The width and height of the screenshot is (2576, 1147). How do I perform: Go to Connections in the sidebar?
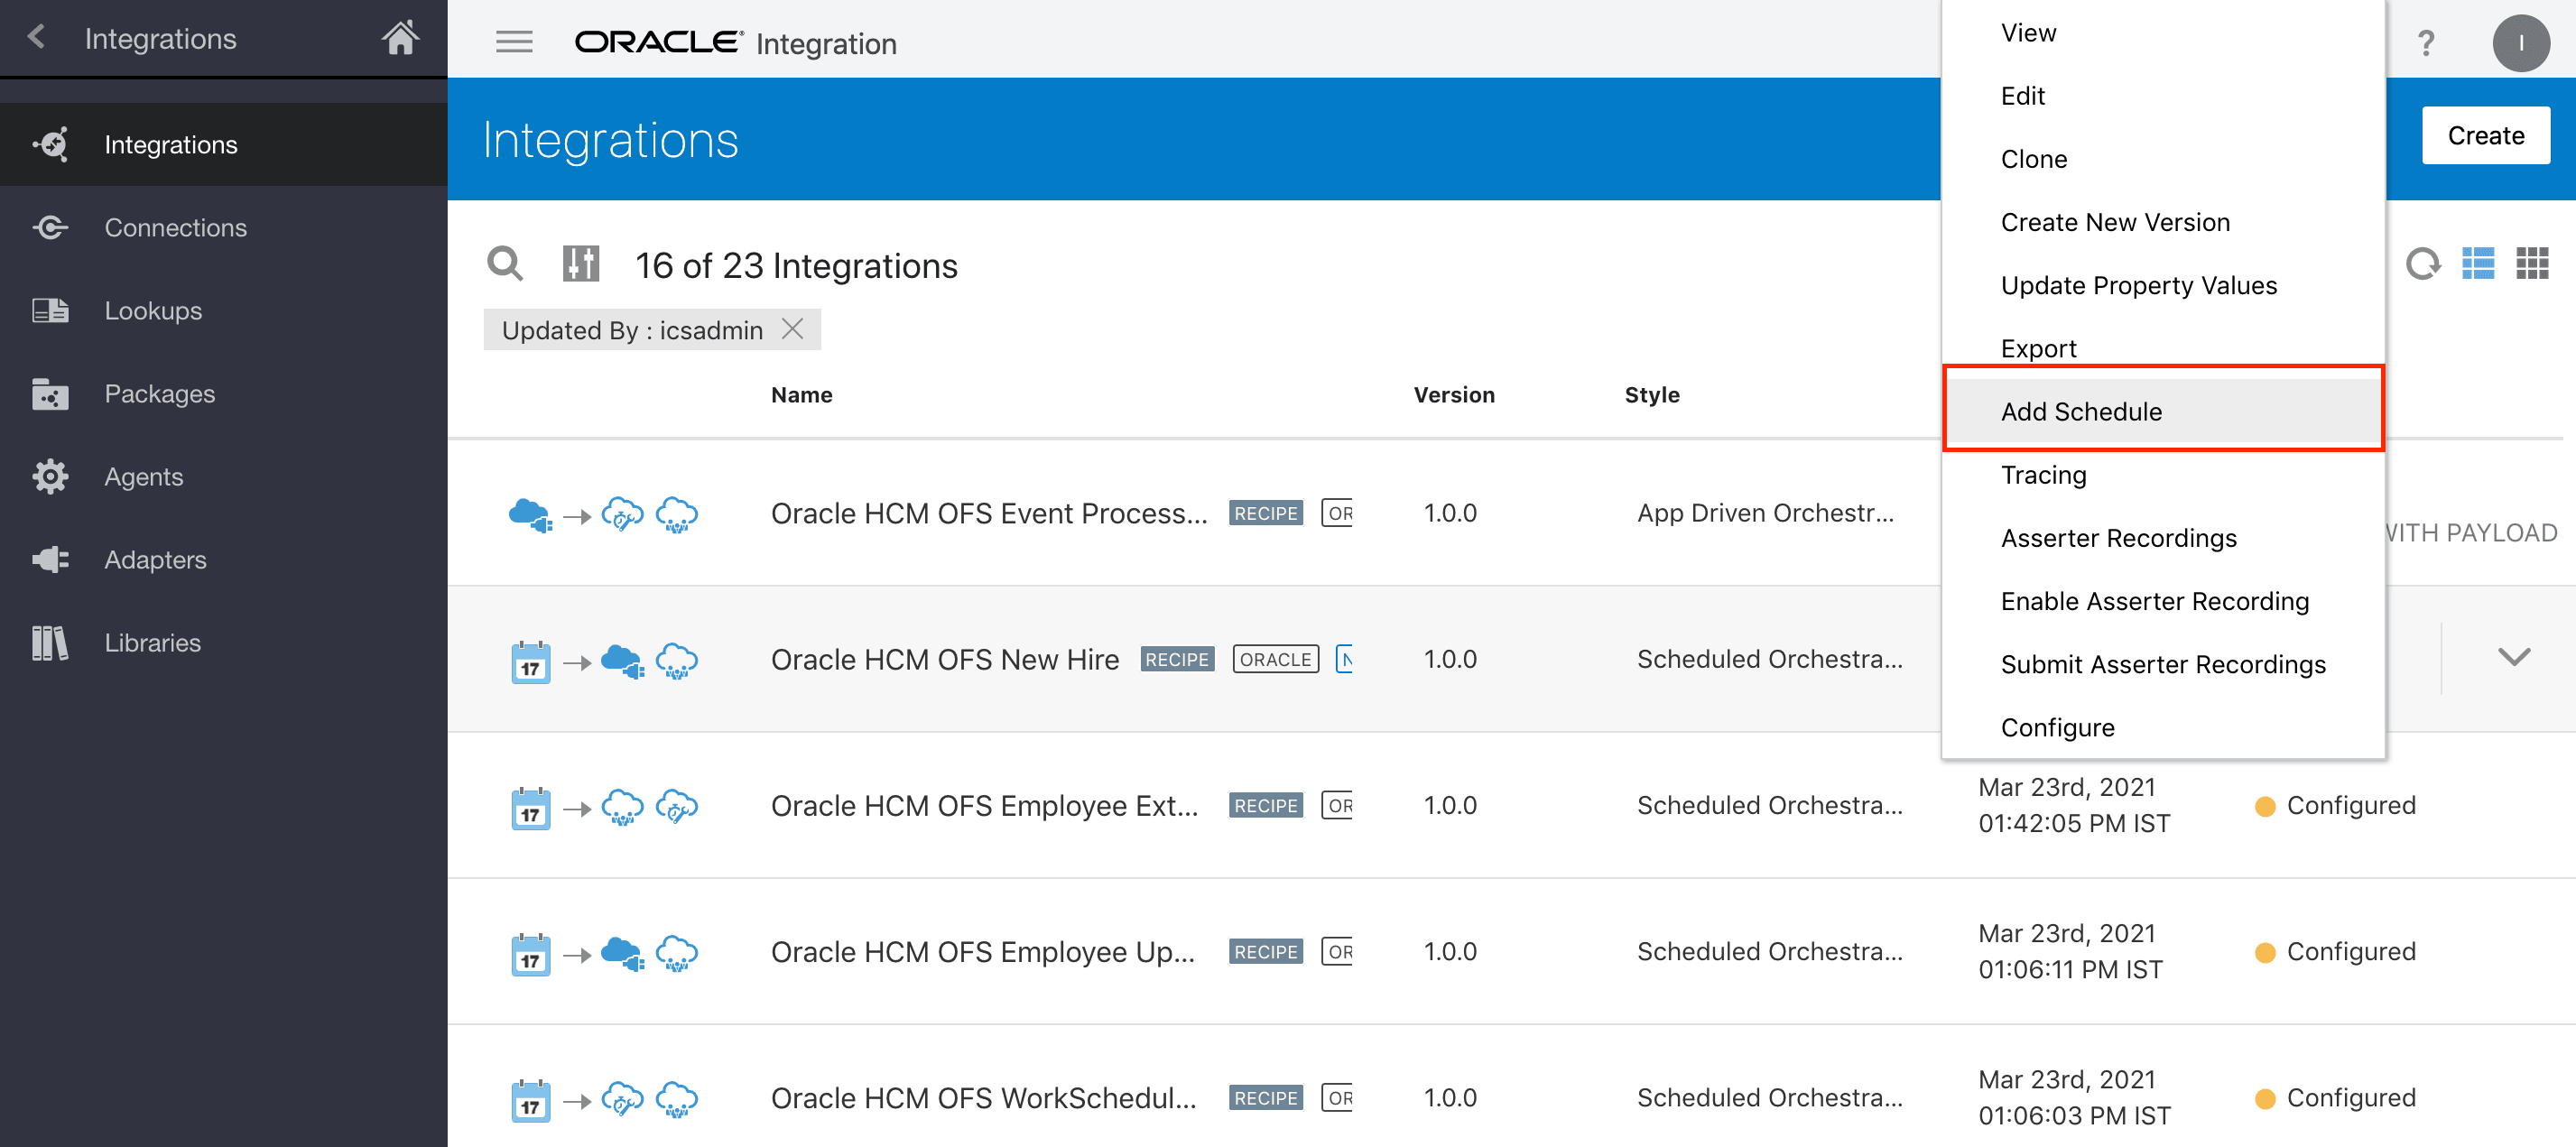point(175,227)
